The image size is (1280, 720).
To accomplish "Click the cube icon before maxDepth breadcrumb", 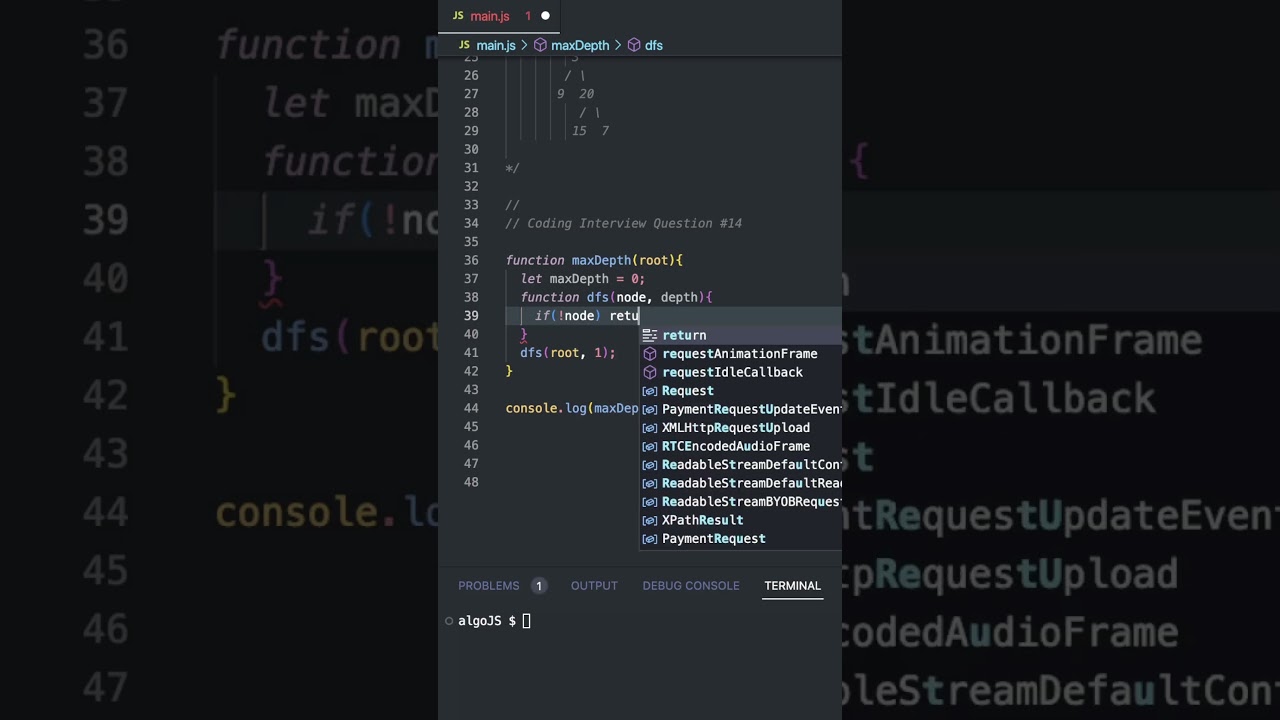I will (540, 45).
